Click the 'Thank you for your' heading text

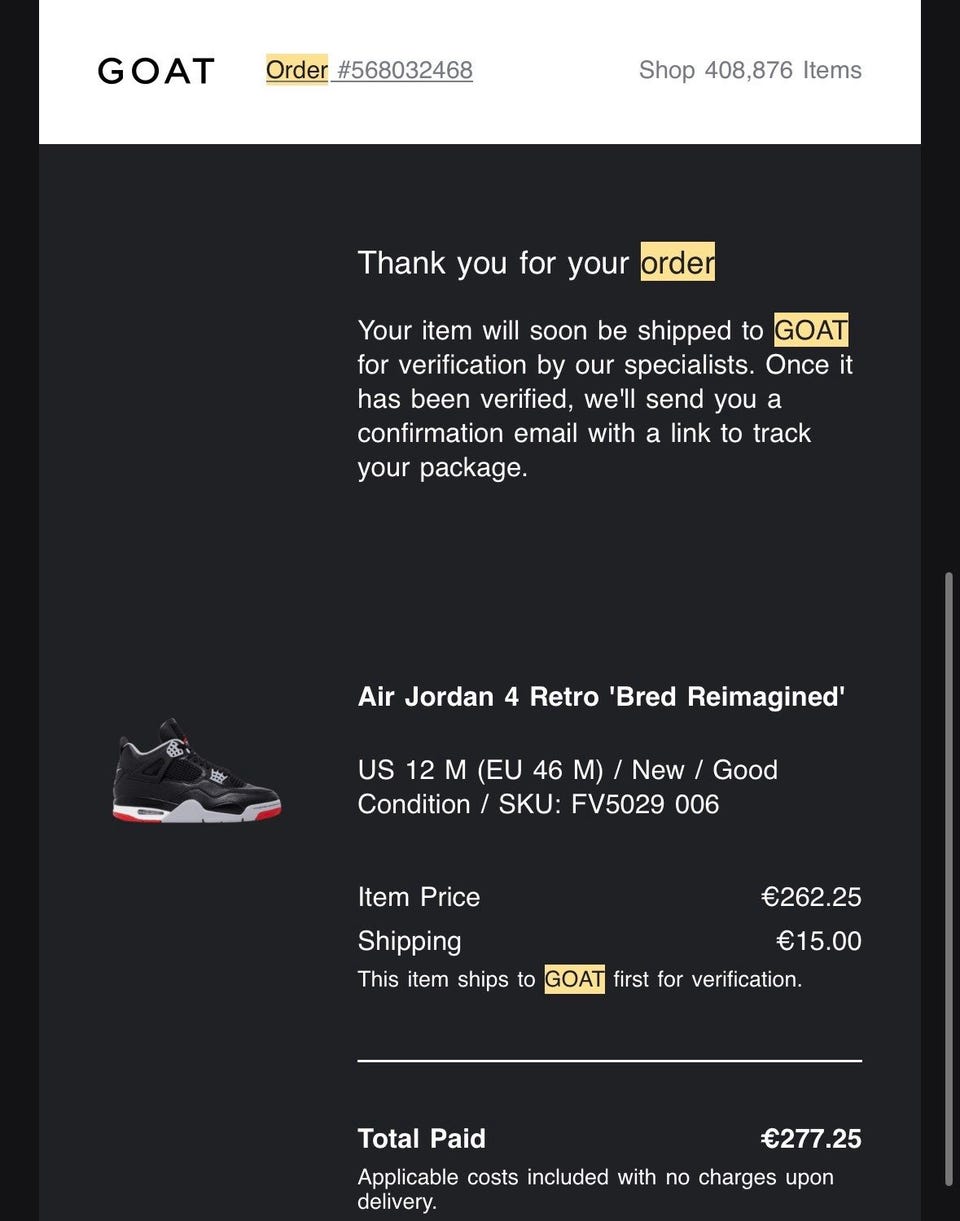pos(493,263)
